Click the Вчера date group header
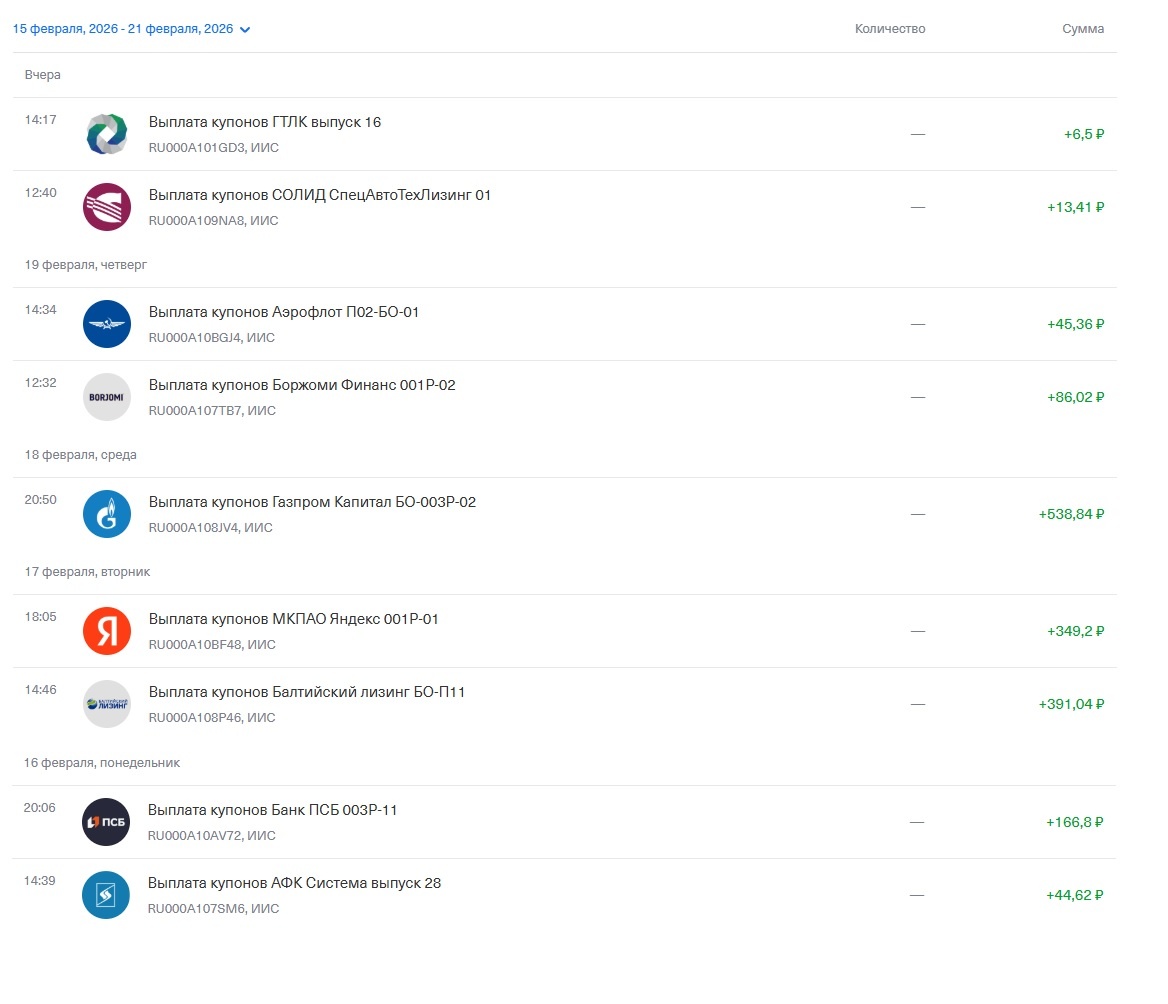Screen dimensions: 1168x1004 [x=42, y=74]
